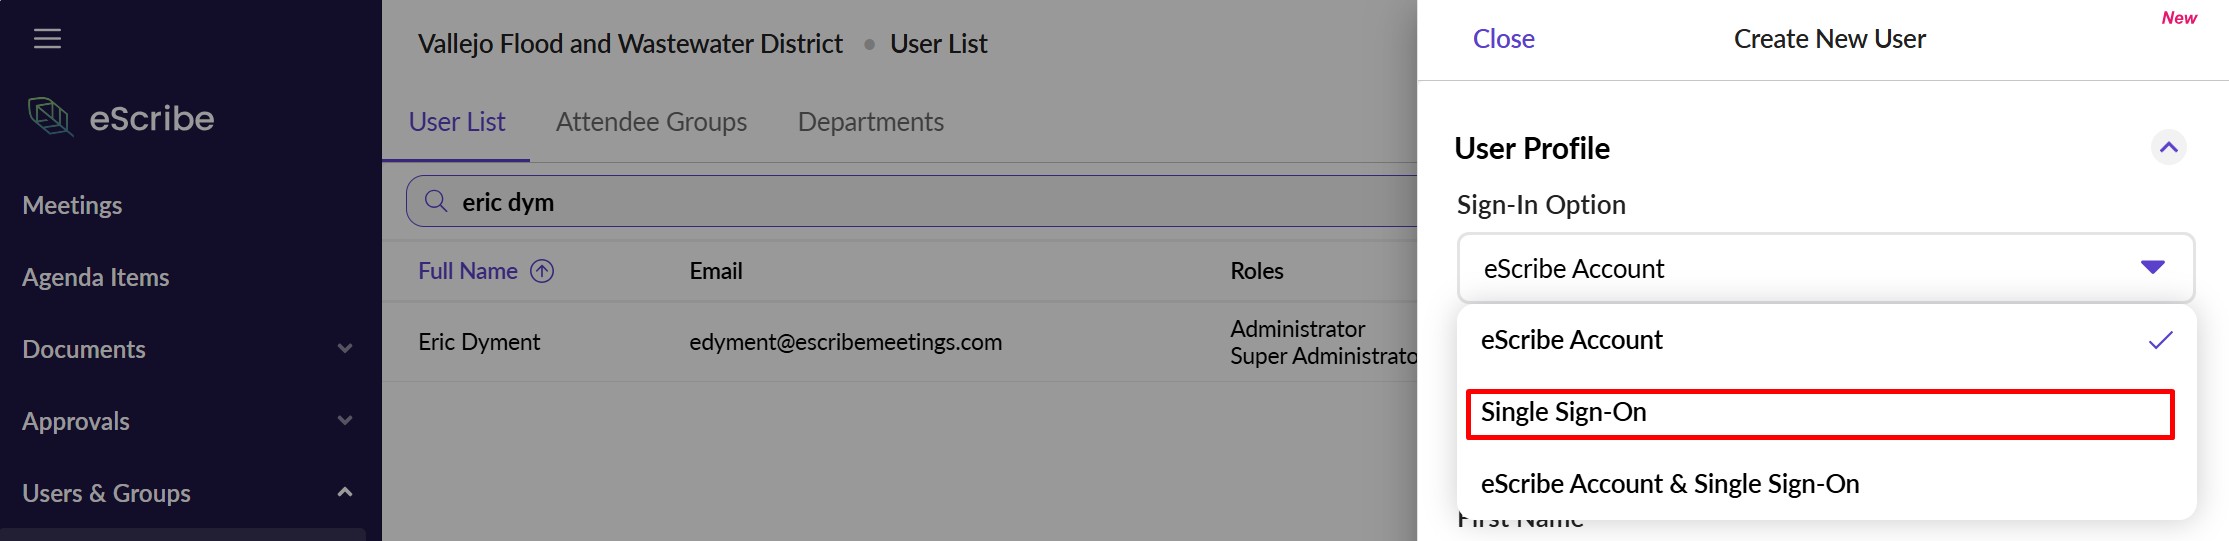Open Documents in the sidebar

click(x=84, y=349)
